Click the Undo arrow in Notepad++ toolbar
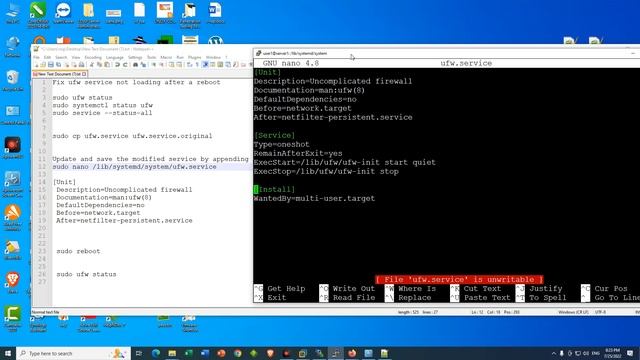 [x=117, y=64]
